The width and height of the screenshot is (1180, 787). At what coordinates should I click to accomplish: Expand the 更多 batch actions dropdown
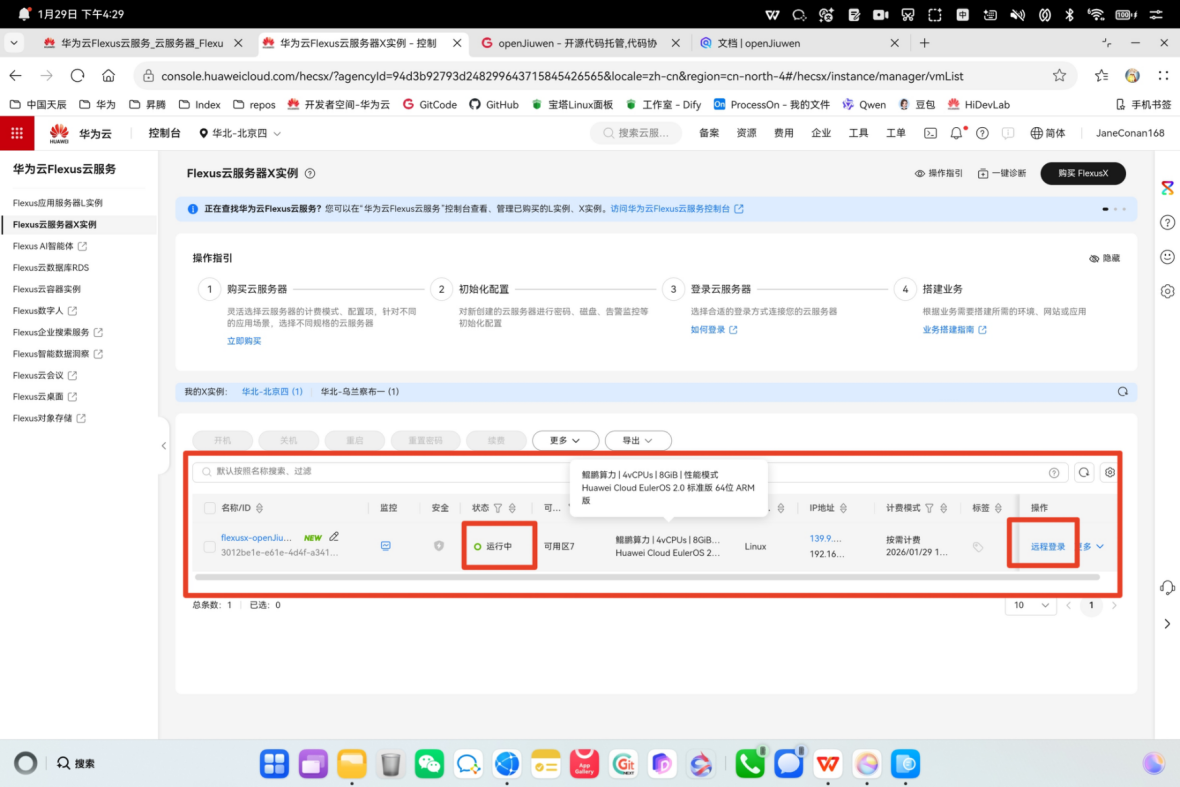[565, 440]
